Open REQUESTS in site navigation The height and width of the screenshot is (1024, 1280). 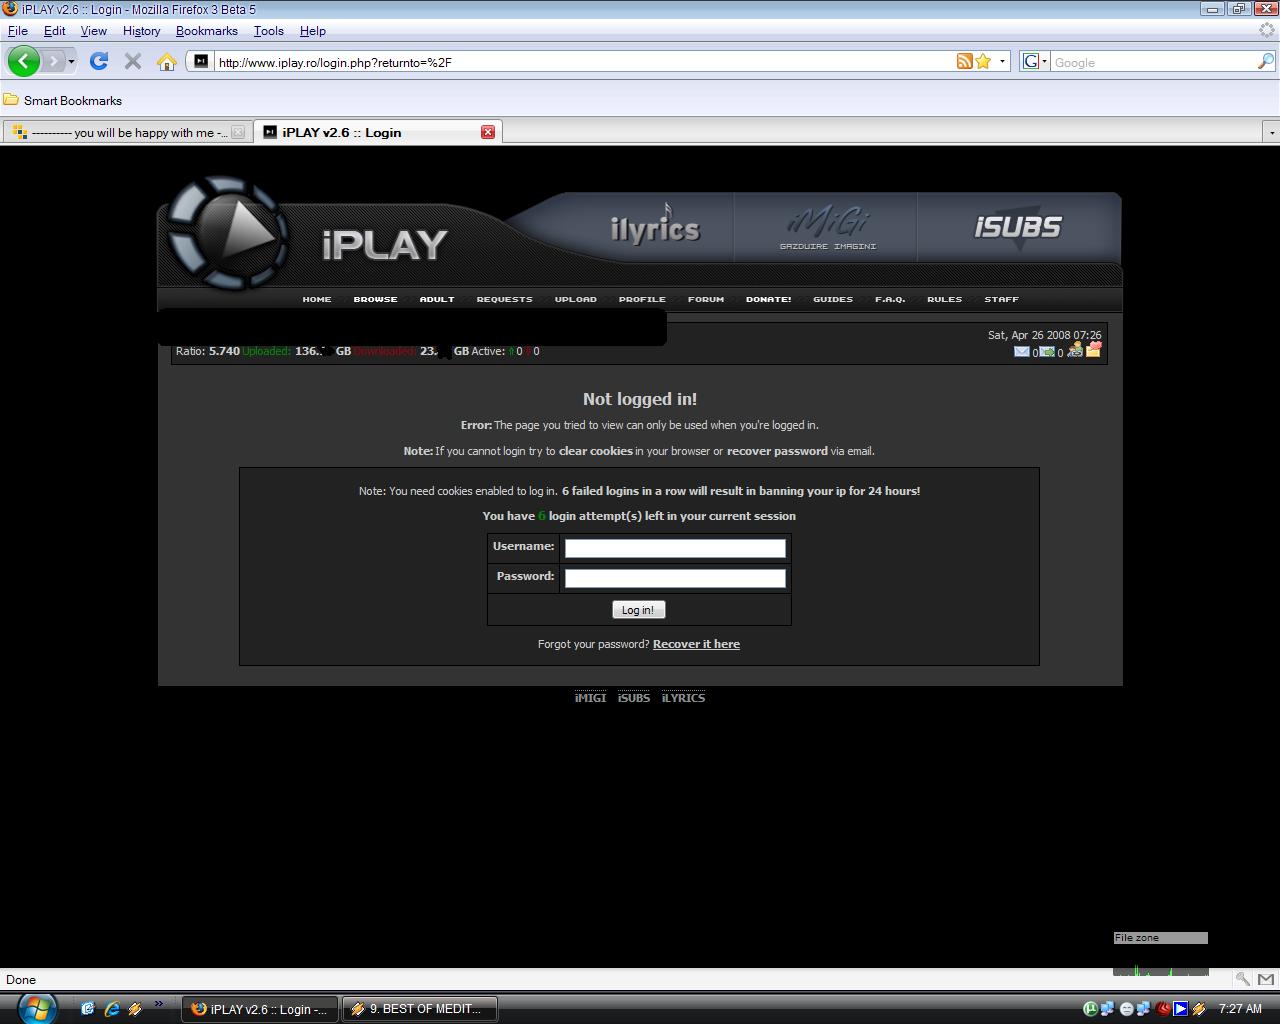pyautogui.click(x=504, y=299)
